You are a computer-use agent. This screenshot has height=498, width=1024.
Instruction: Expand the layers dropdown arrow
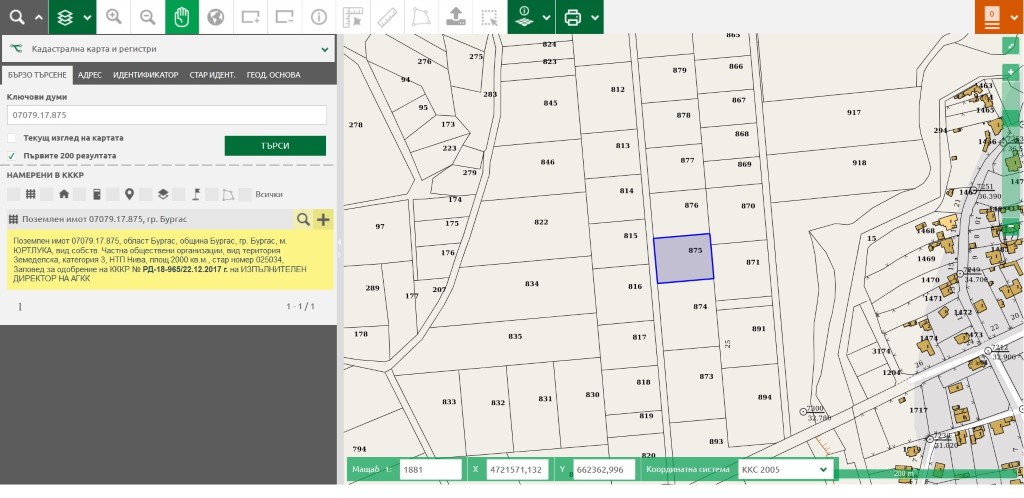[85, 17]
